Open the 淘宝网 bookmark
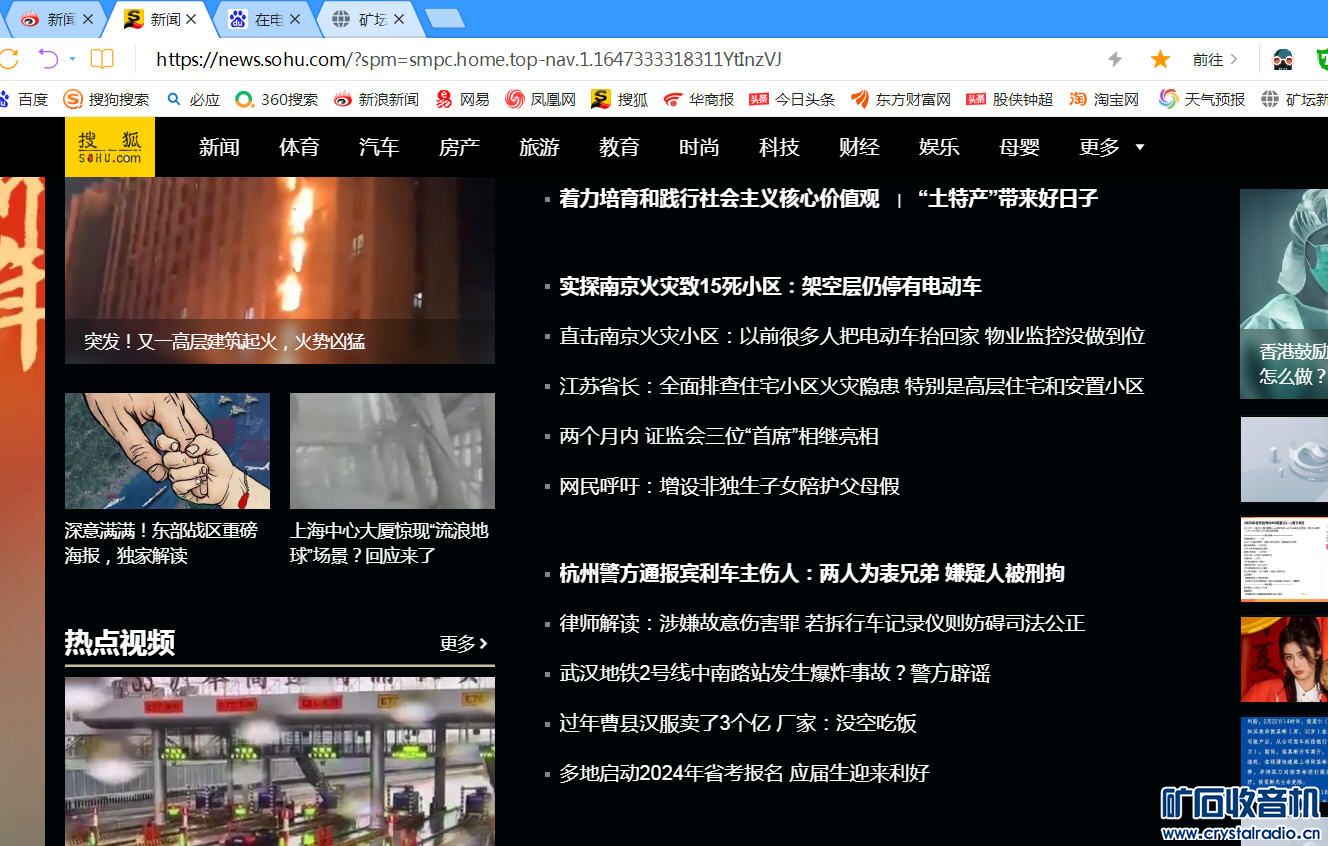This screenshot has height=846, width=1328. (1104, 99)
